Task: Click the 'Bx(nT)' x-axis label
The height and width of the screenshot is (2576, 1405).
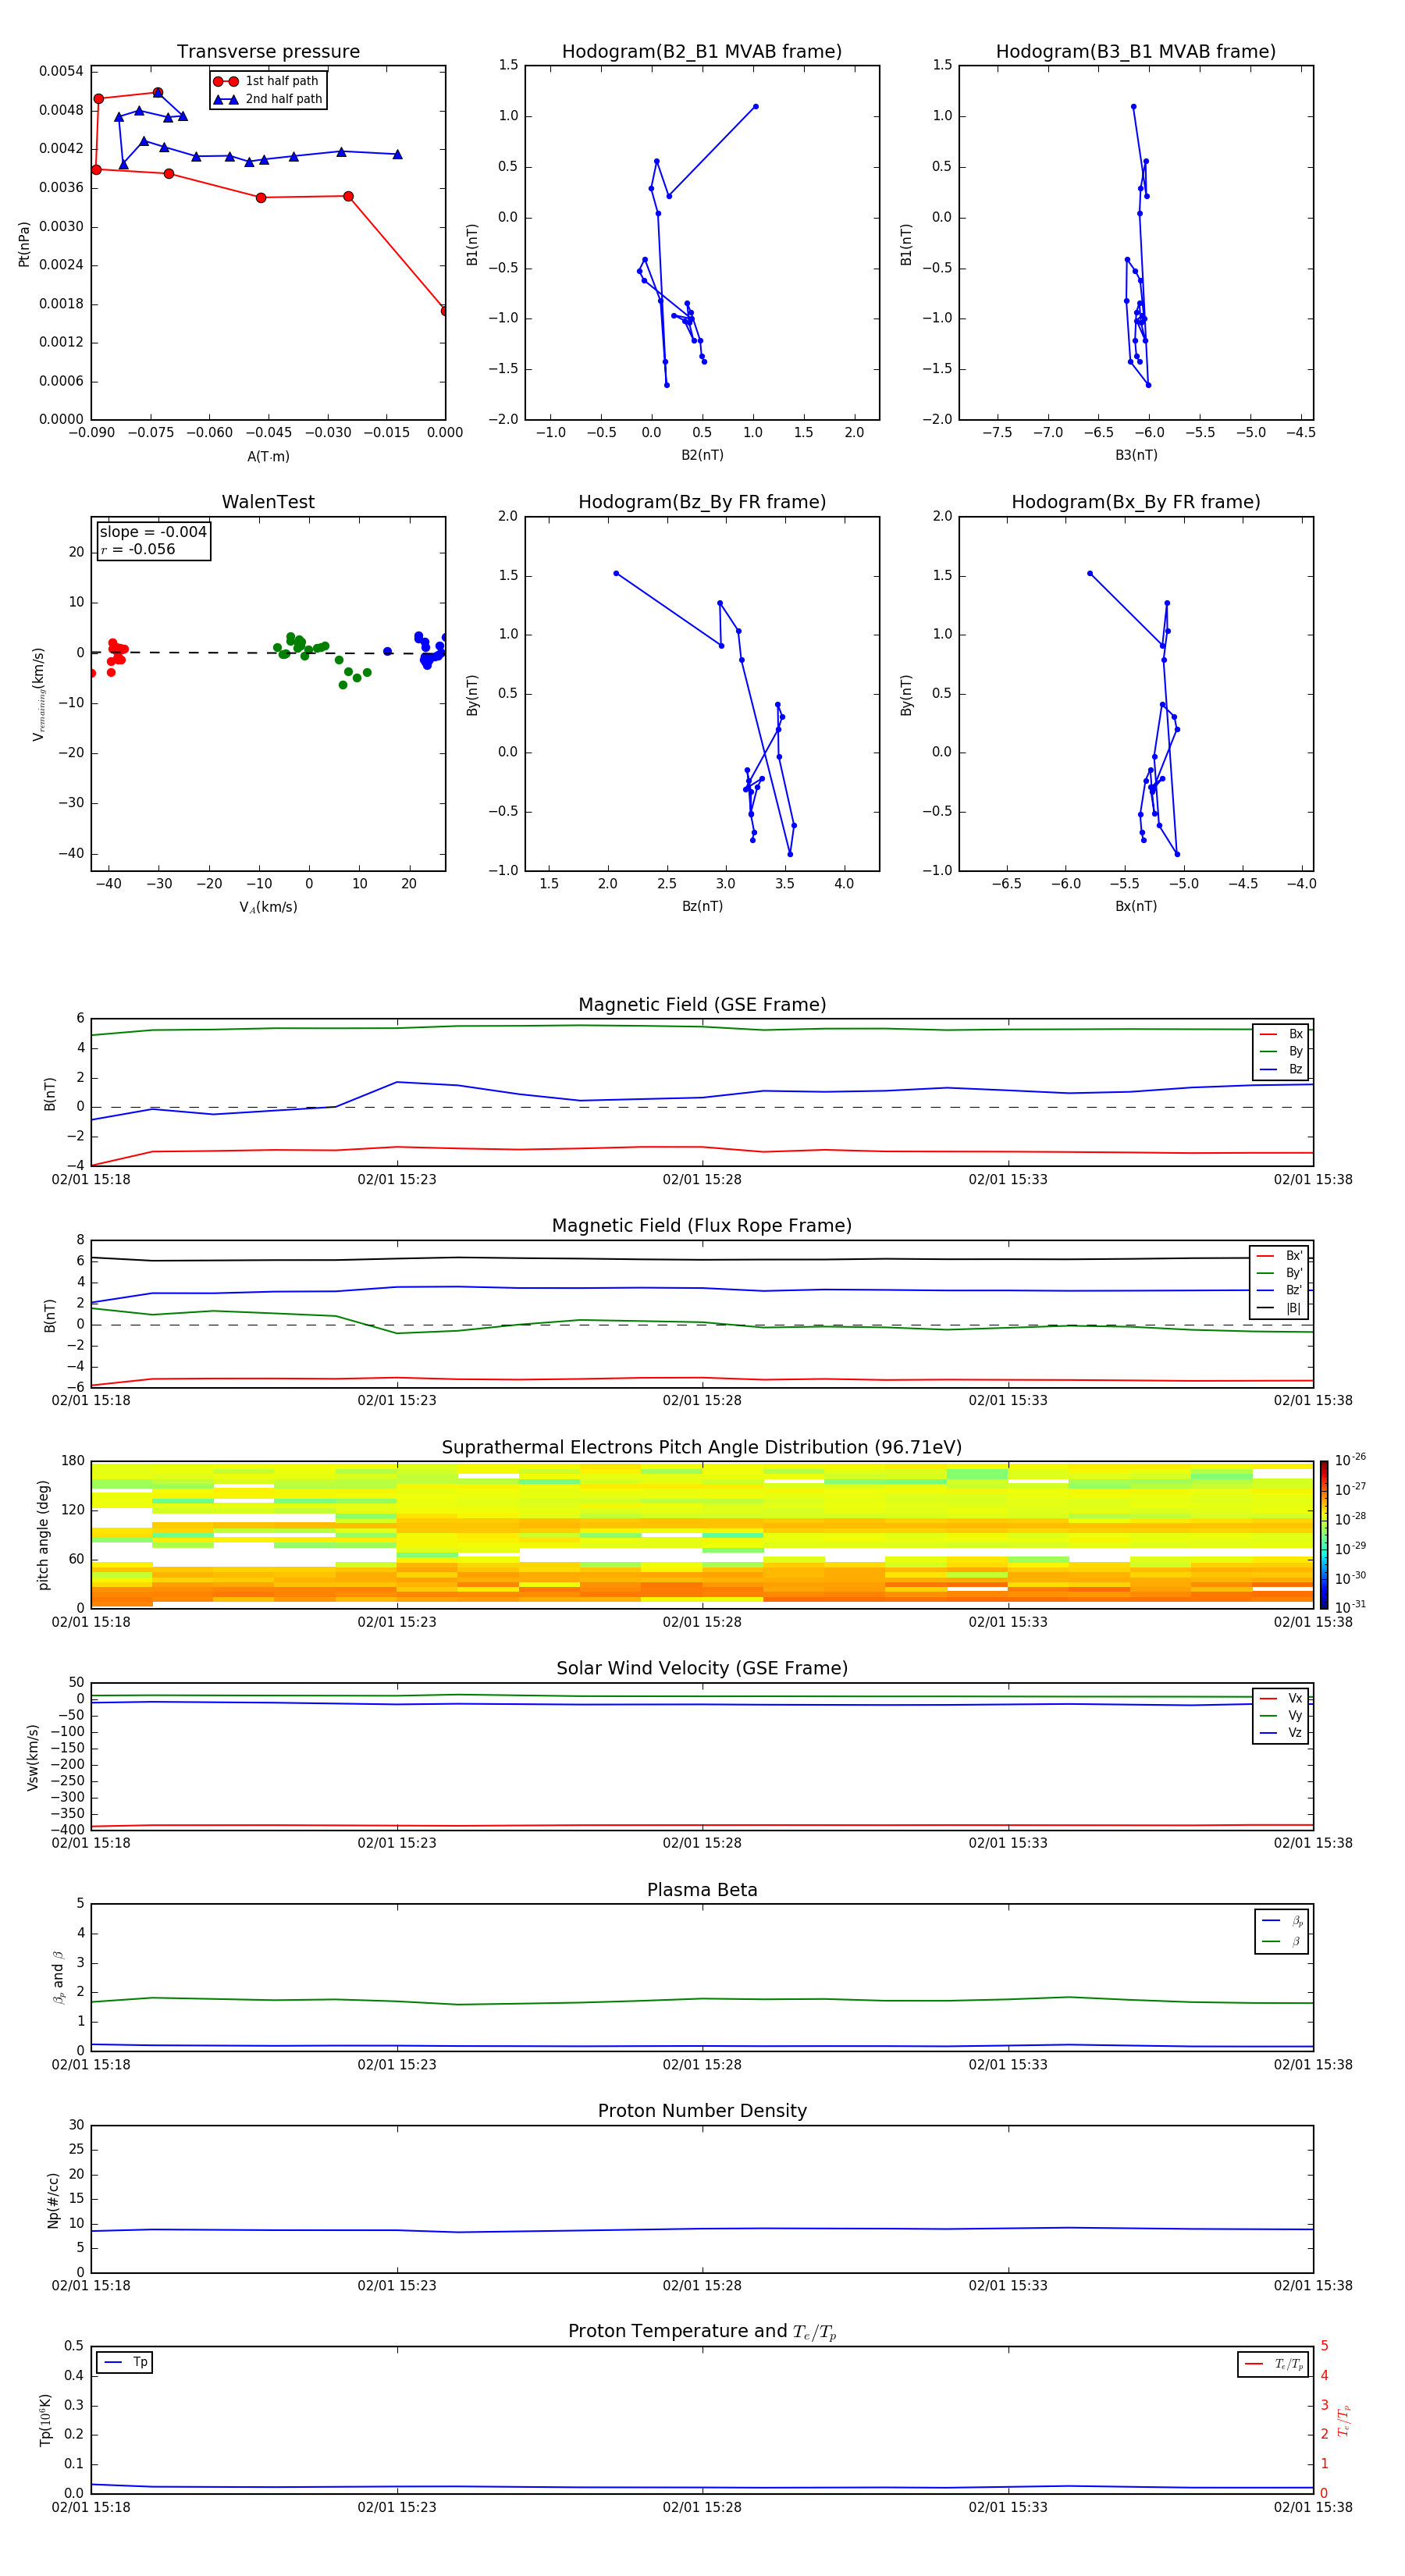Action: pos(1136,906)
